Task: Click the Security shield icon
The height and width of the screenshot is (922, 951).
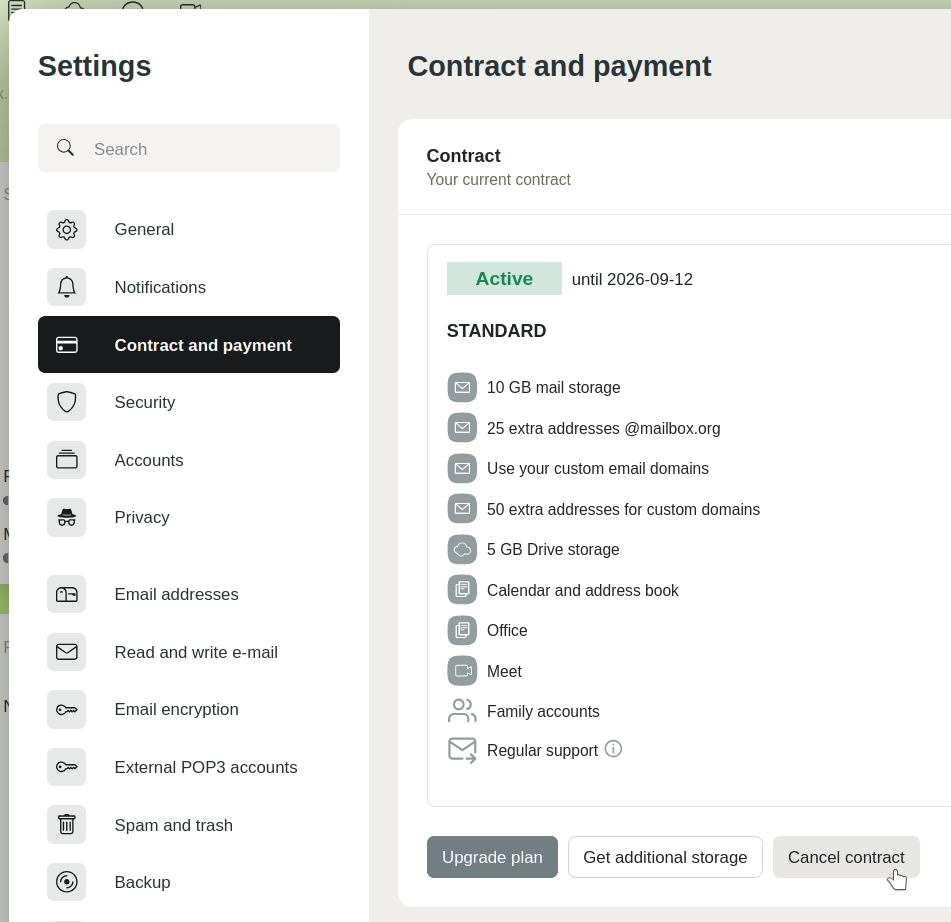Action: pos(67,402)
